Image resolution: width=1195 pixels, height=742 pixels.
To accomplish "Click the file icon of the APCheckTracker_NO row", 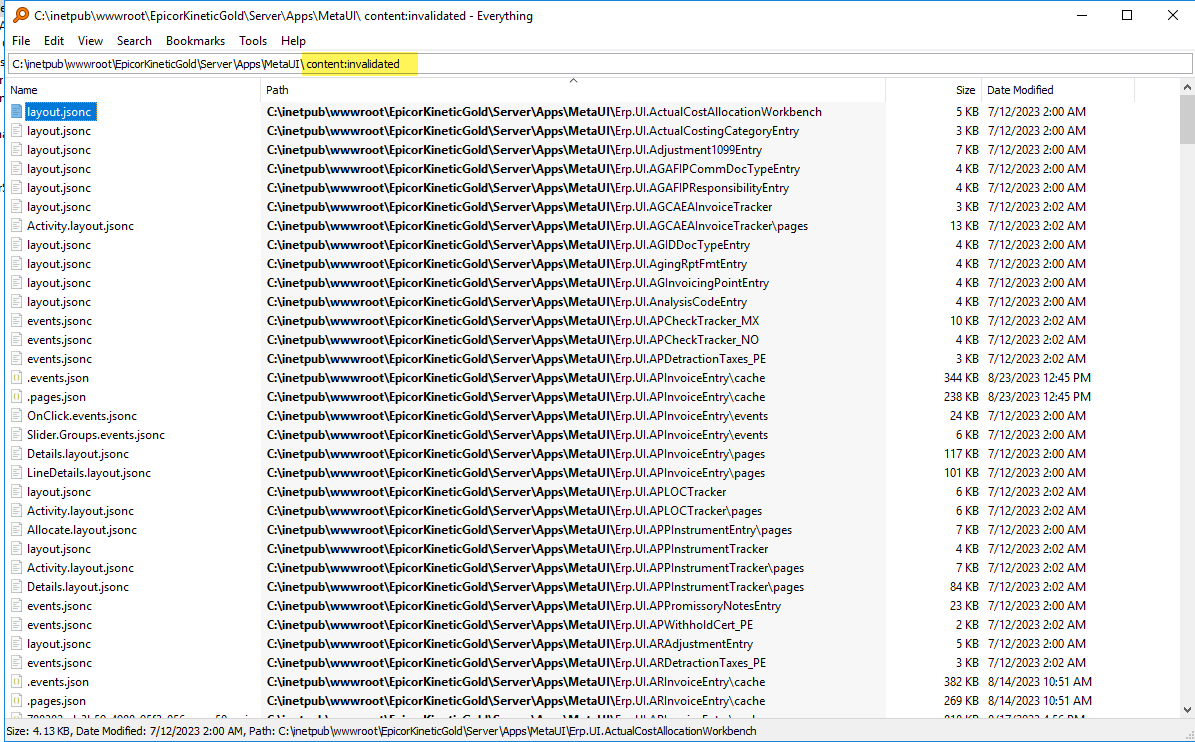I will click(17, 340).
